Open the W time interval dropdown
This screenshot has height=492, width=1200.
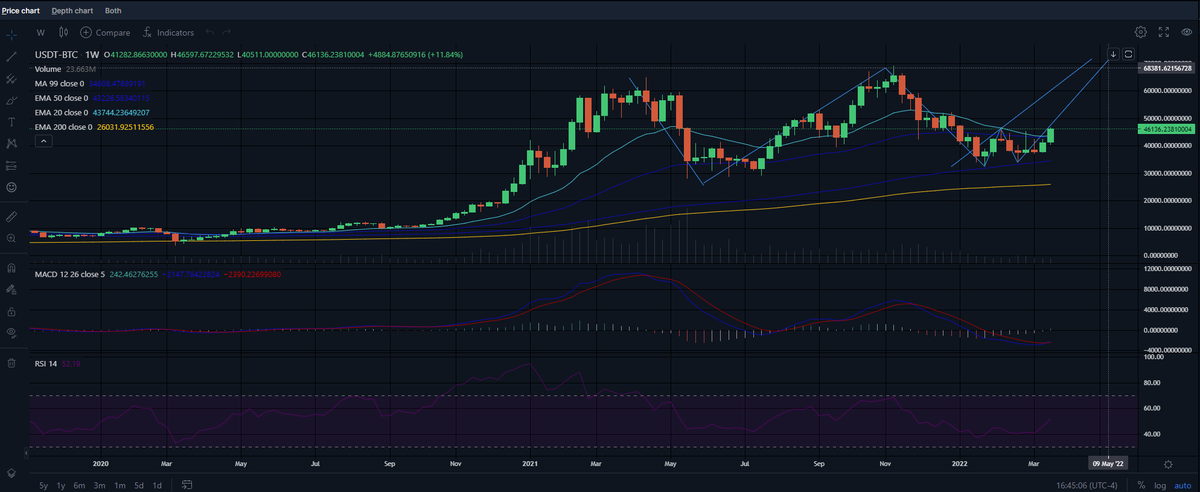pos(41,32)
